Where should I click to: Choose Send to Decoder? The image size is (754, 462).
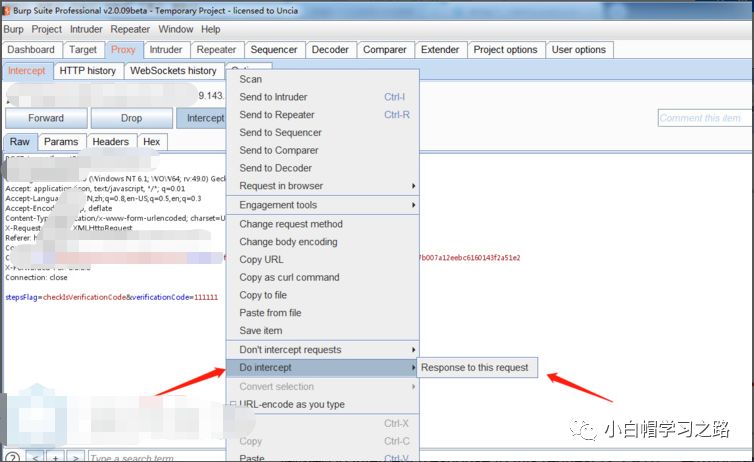click(323, 168)
